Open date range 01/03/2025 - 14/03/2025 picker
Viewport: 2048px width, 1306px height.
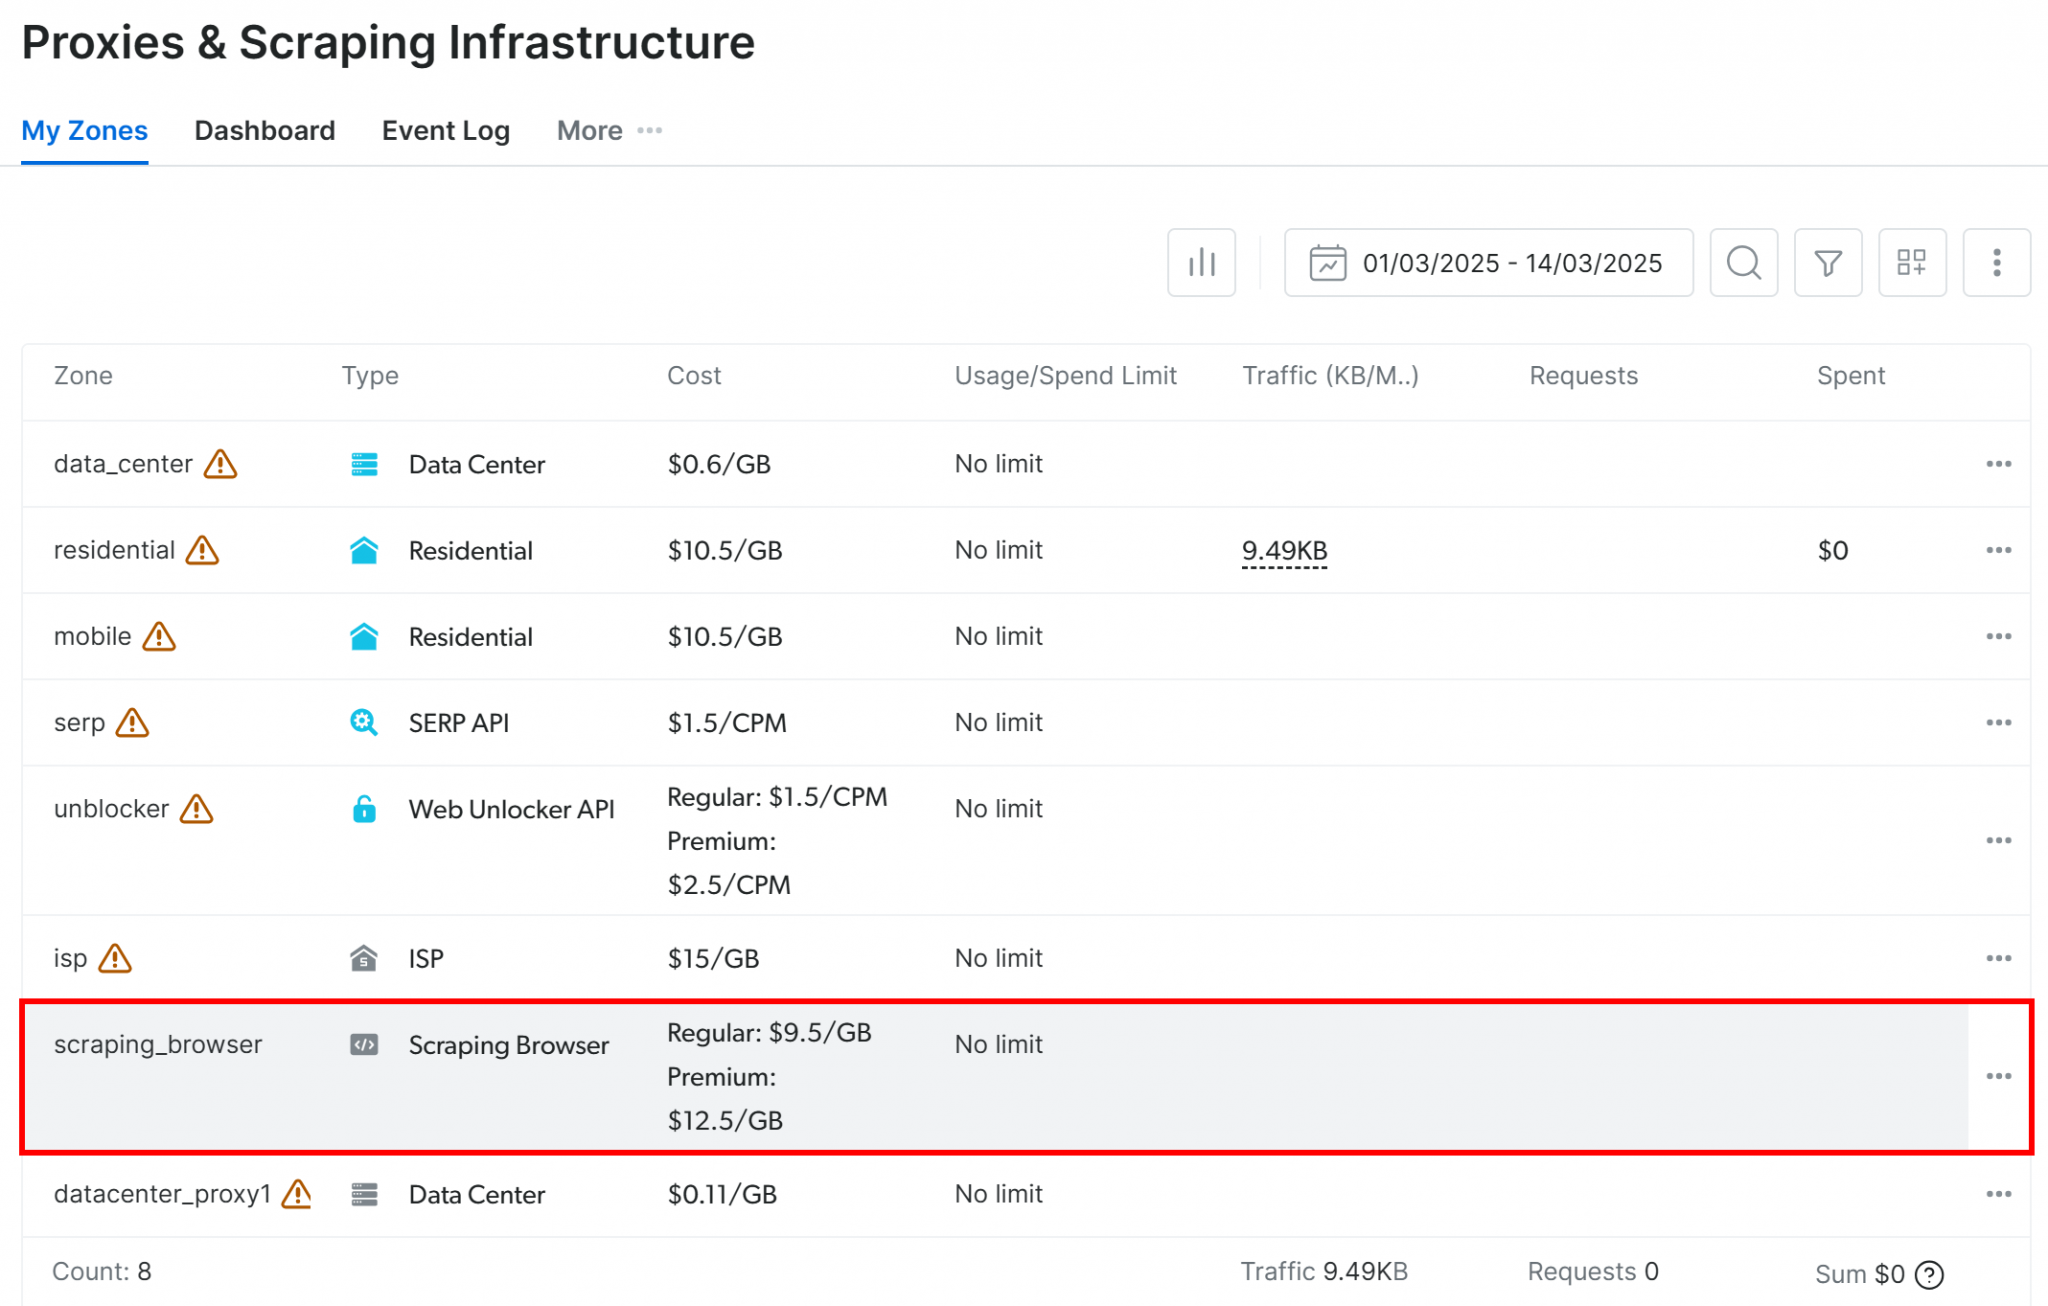point(1488,263)
